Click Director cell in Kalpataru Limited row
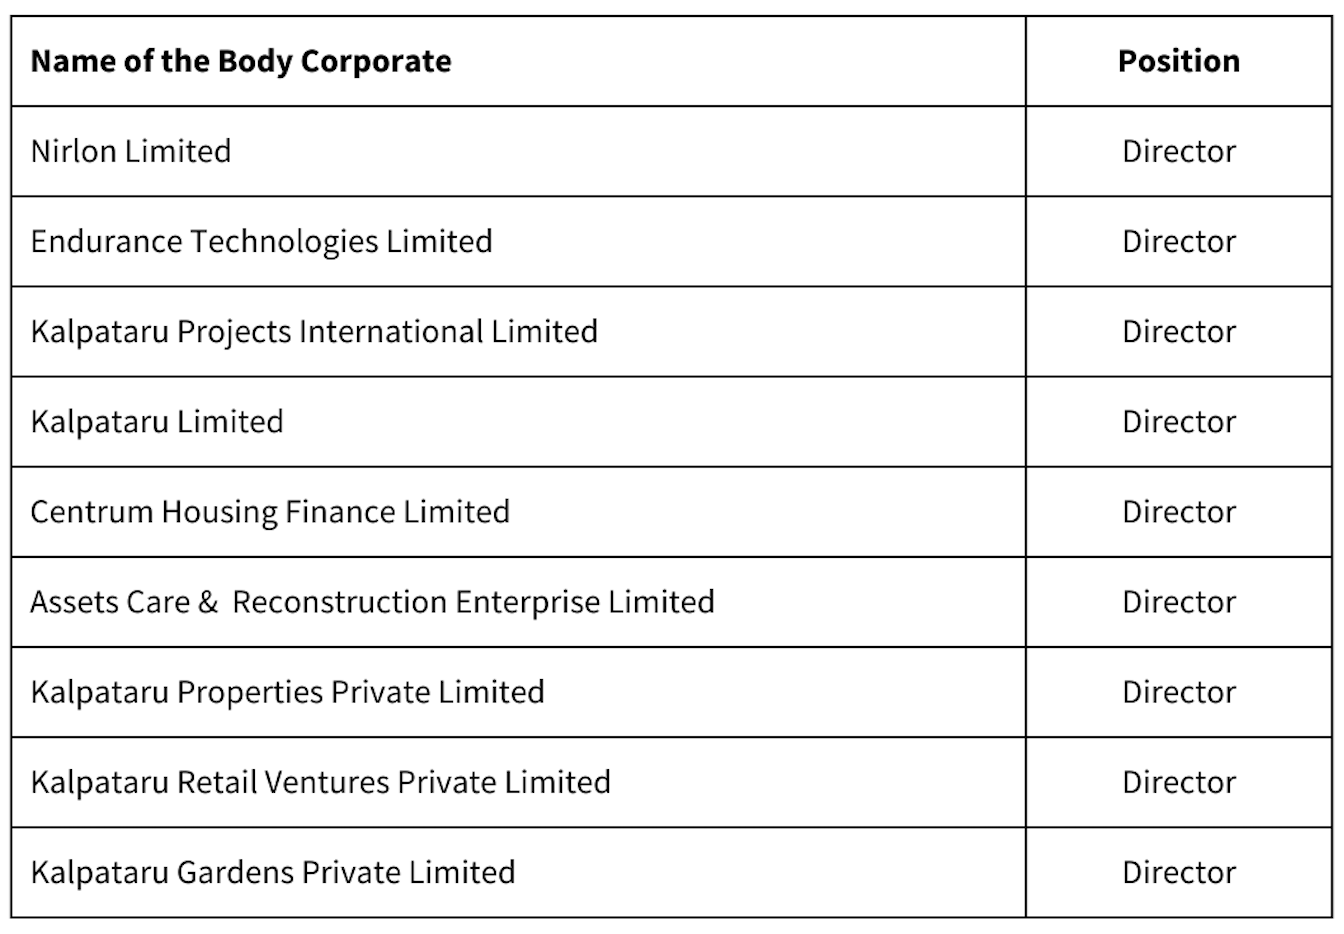 click(x=1178, y=421)
